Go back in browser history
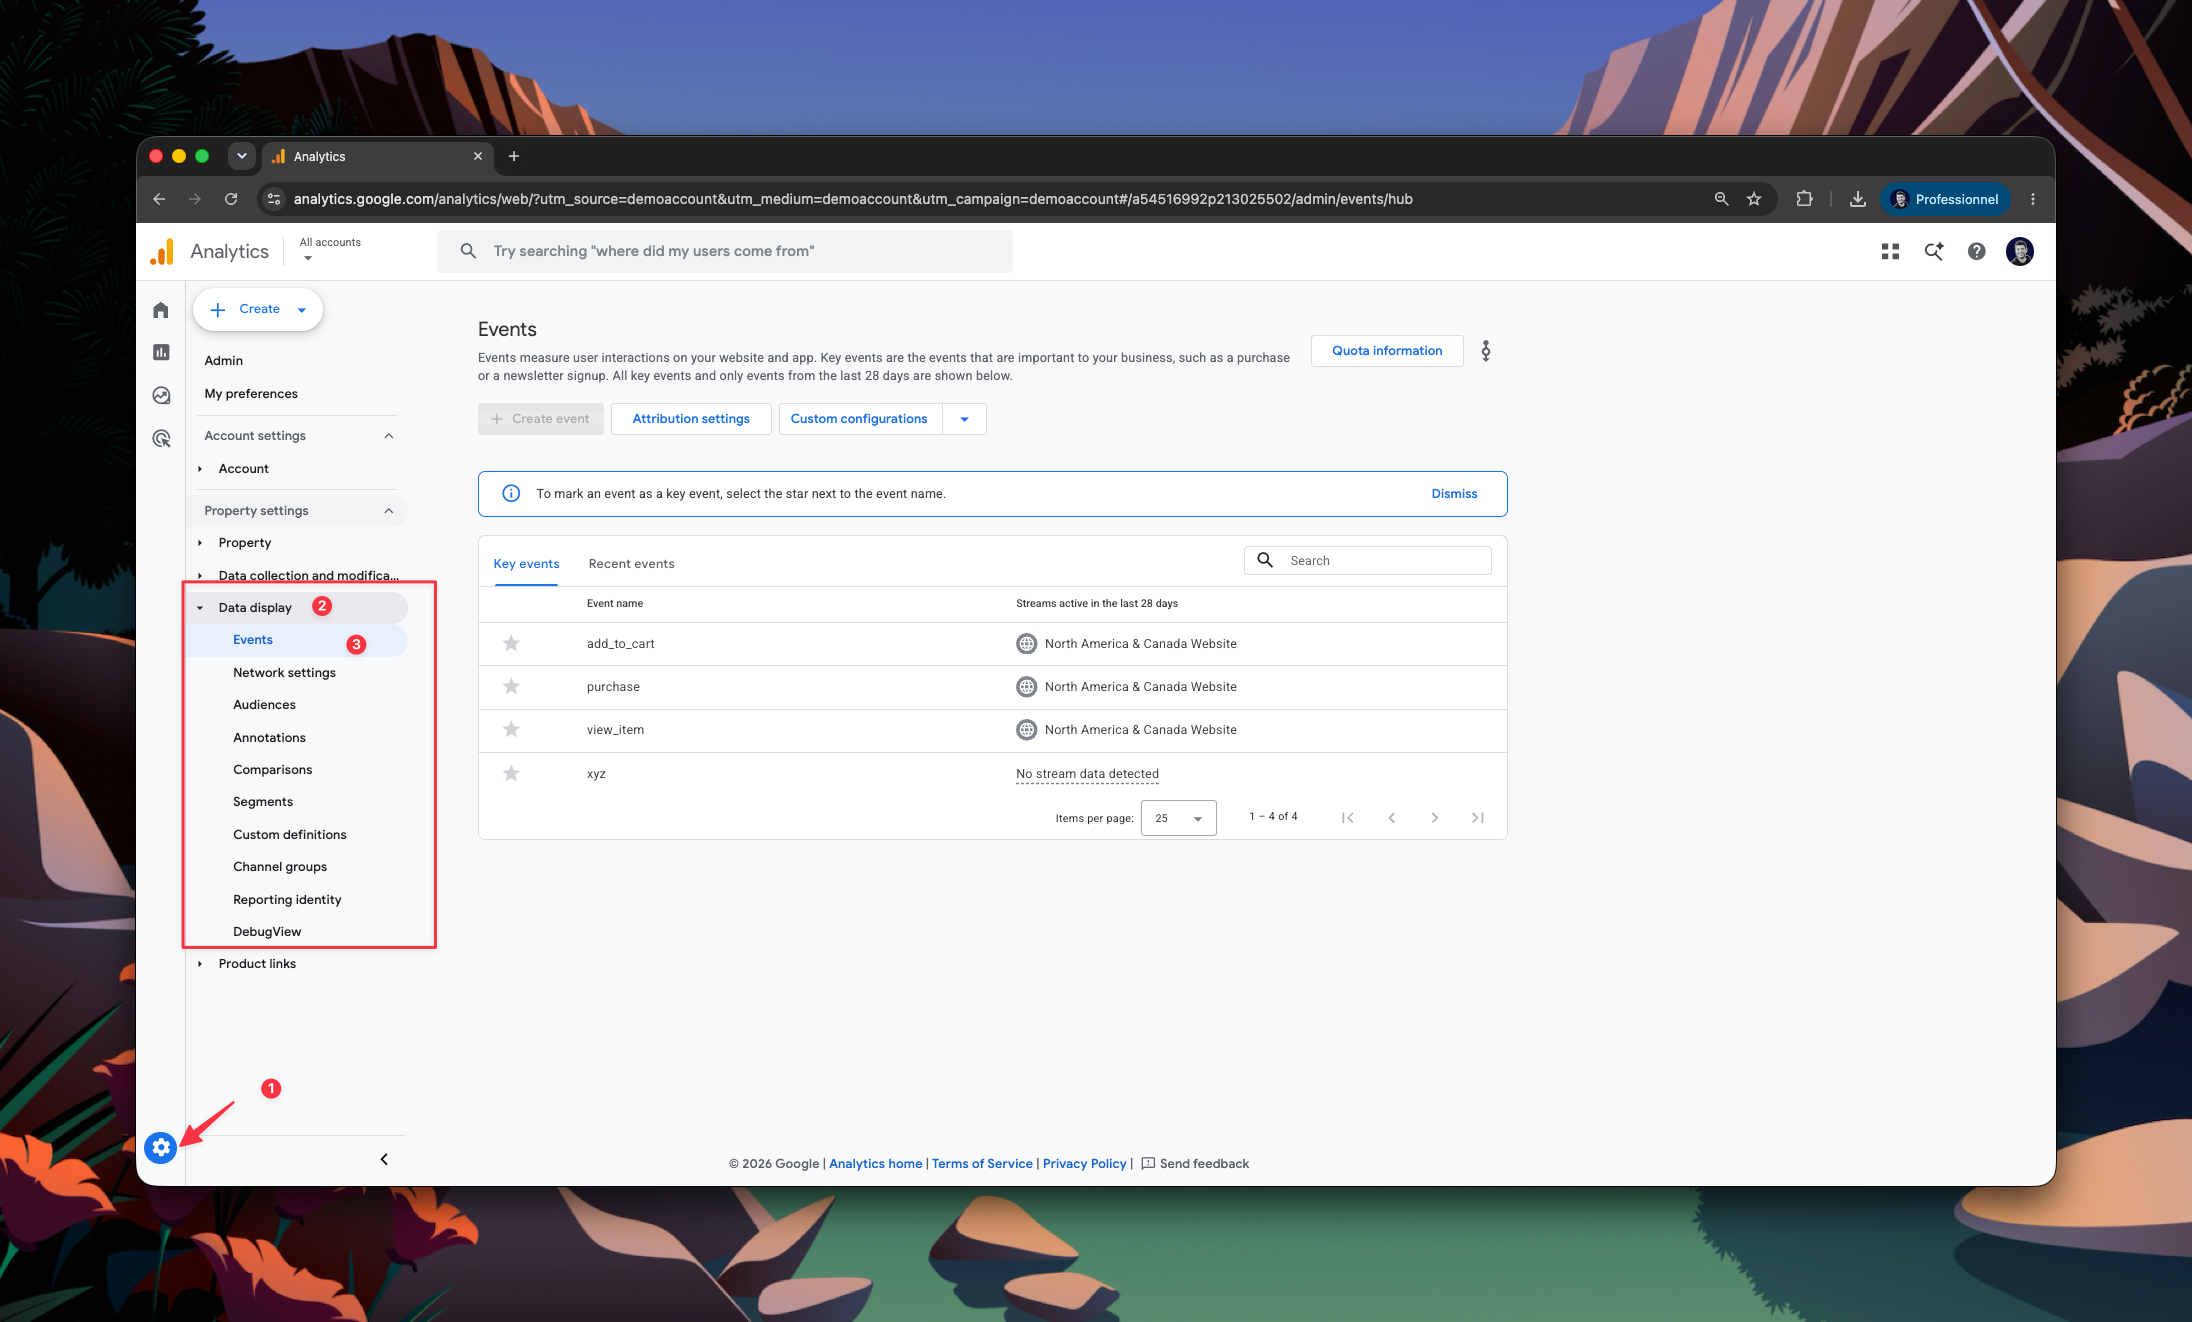This screenshot has width=2192, height=1322. coord(159,199)
